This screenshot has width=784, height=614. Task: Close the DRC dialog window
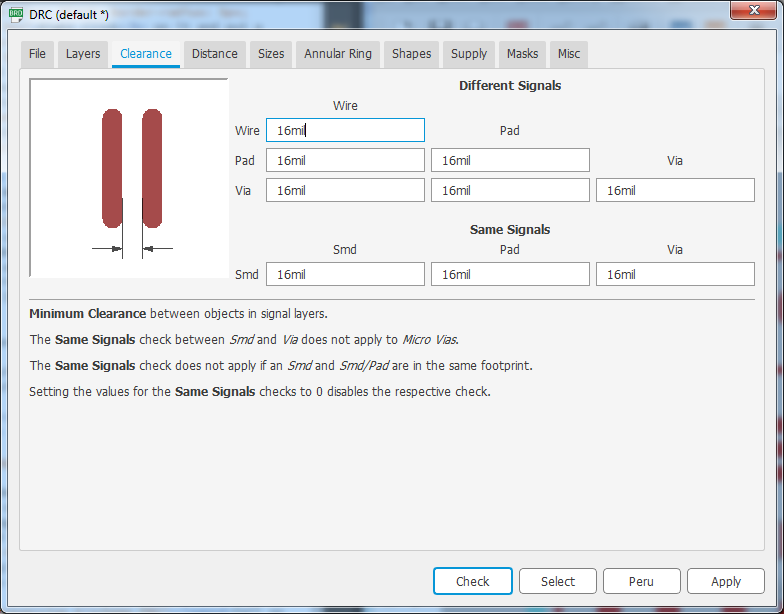[x=754, y=10]
